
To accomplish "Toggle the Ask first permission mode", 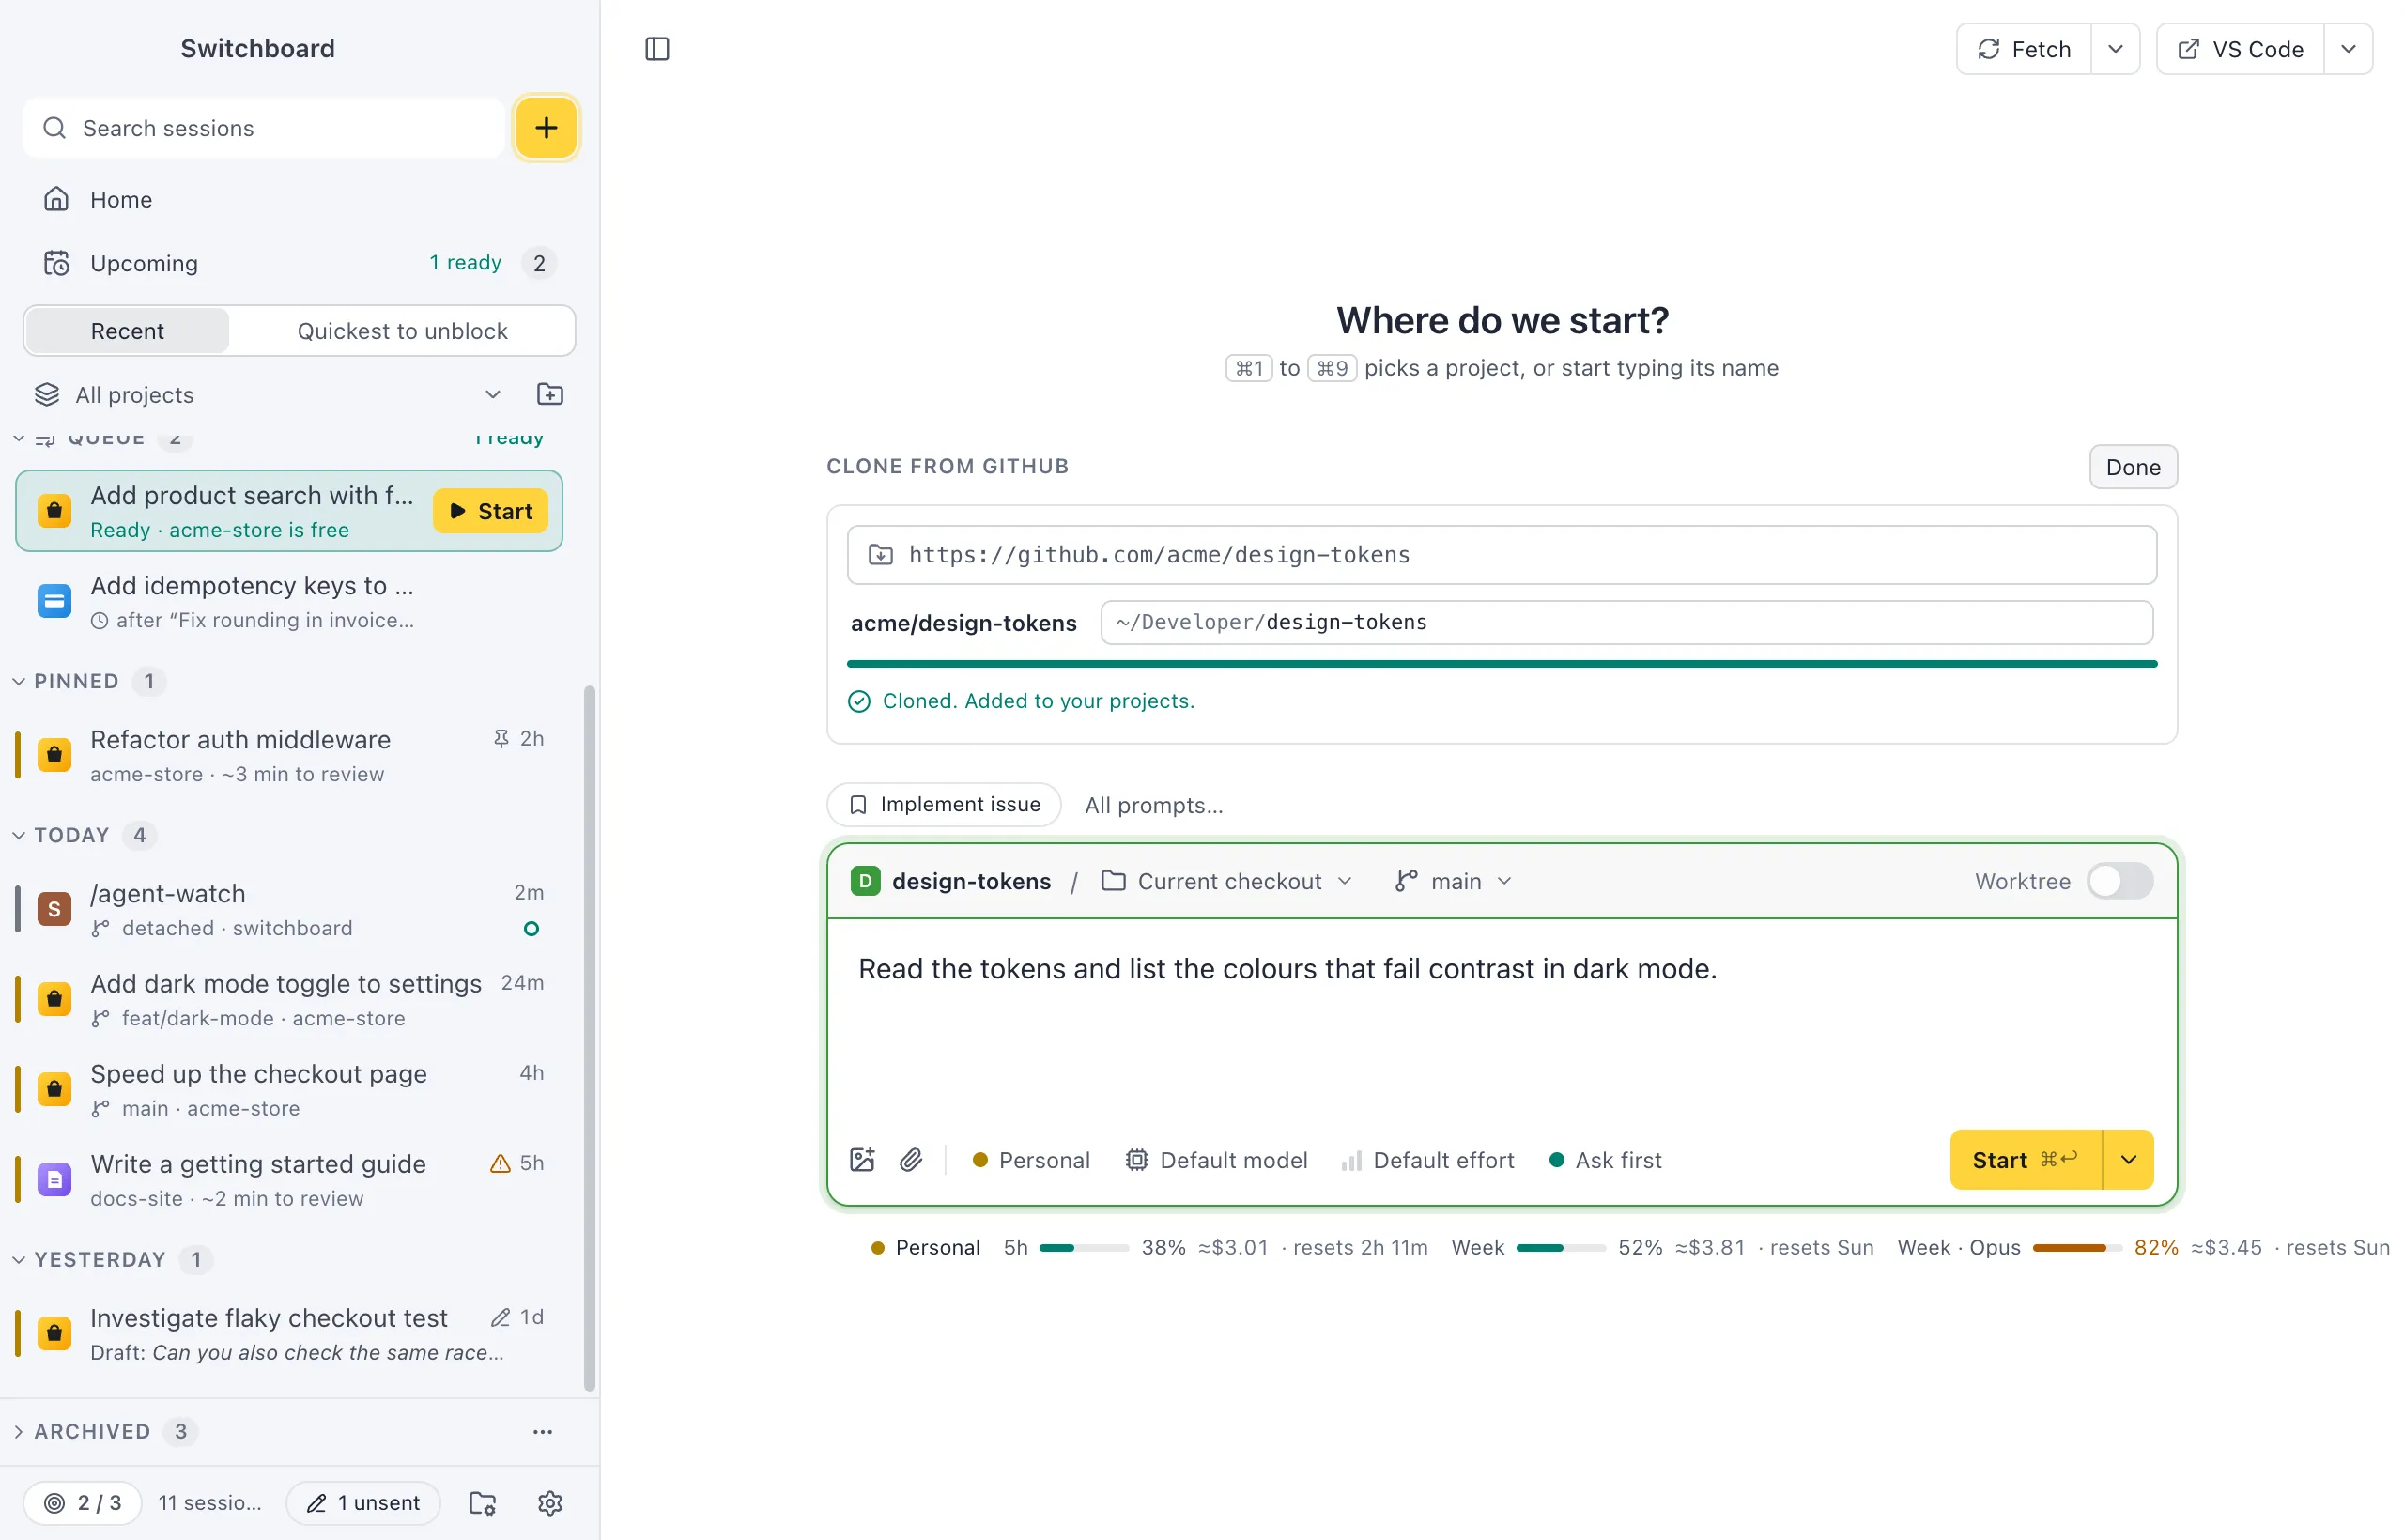I will click(x=1604, y=1160).
